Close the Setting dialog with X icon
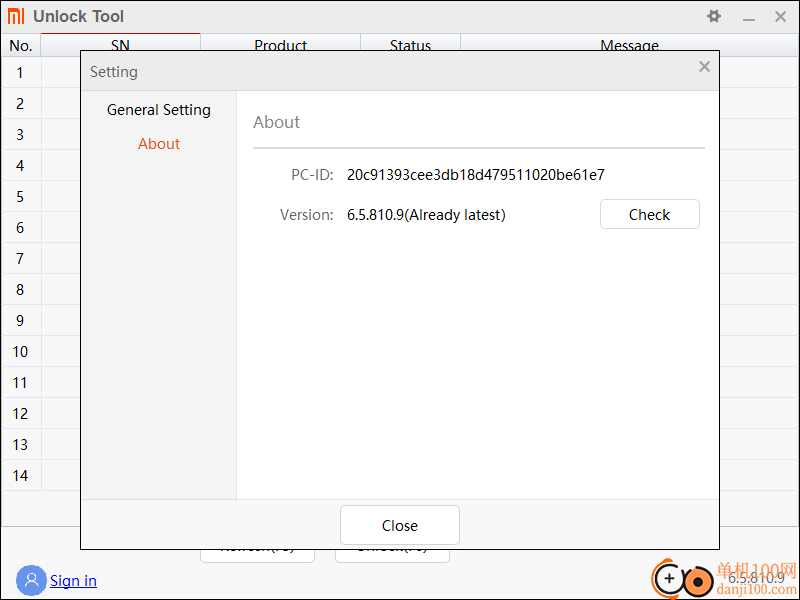 704,66
